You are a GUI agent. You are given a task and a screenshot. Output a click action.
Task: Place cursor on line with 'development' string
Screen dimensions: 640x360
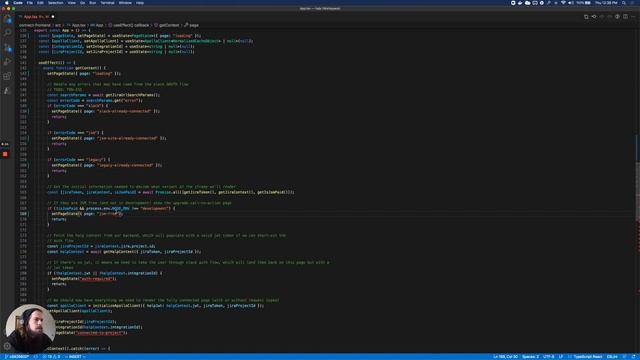[111, 209]
